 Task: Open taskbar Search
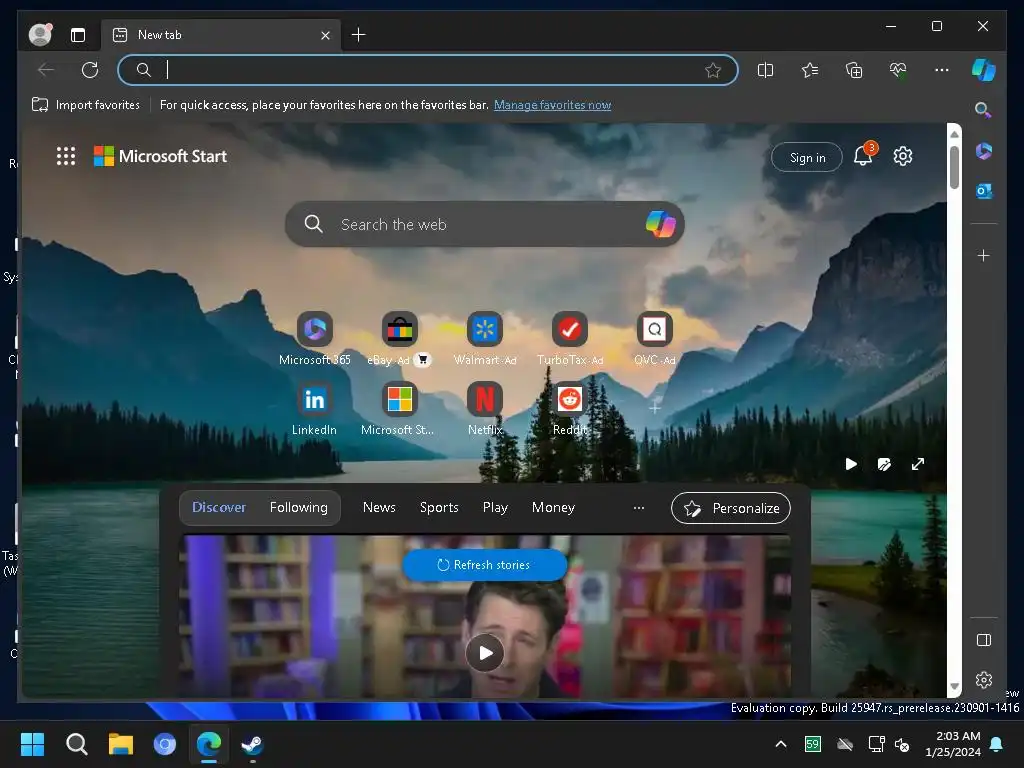tap(76, 744)
